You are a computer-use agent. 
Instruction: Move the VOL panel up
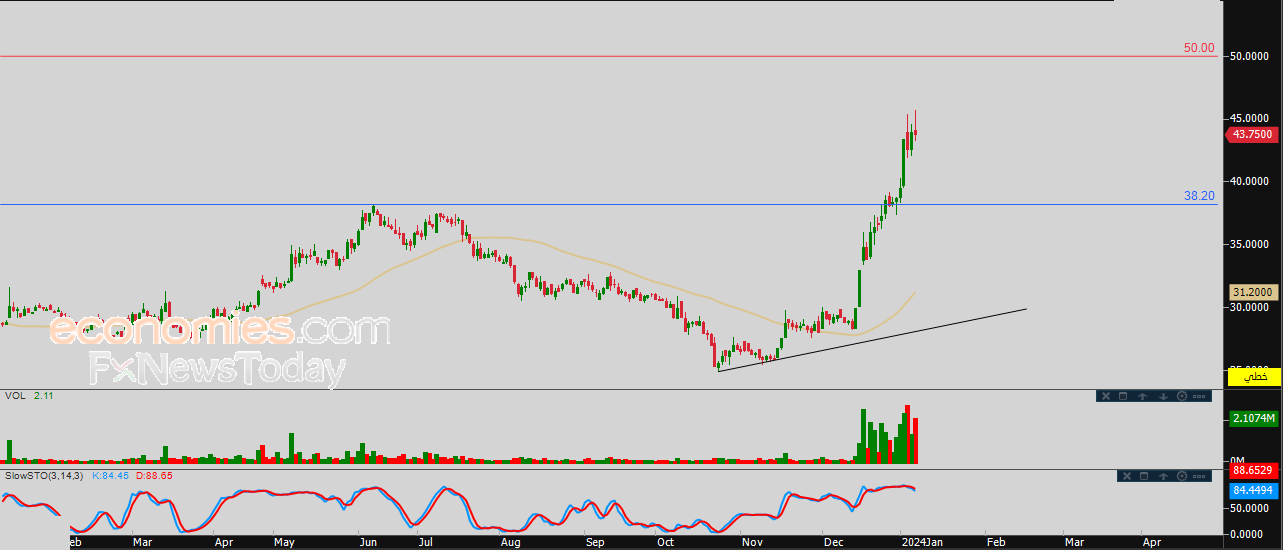(x=1142, y=396)
